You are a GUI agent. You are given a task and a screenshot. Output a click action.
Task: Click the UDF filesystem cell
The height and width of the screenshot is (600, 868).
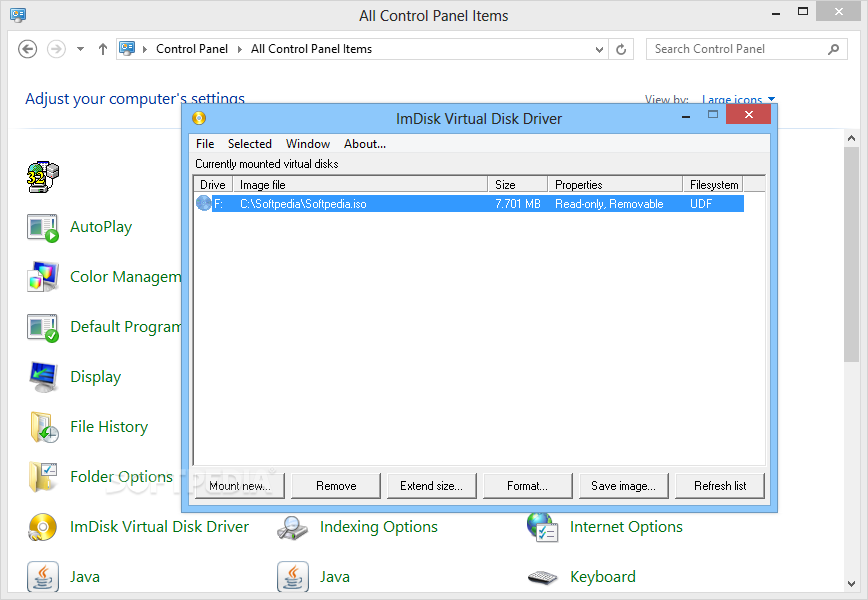click(701, 204)
